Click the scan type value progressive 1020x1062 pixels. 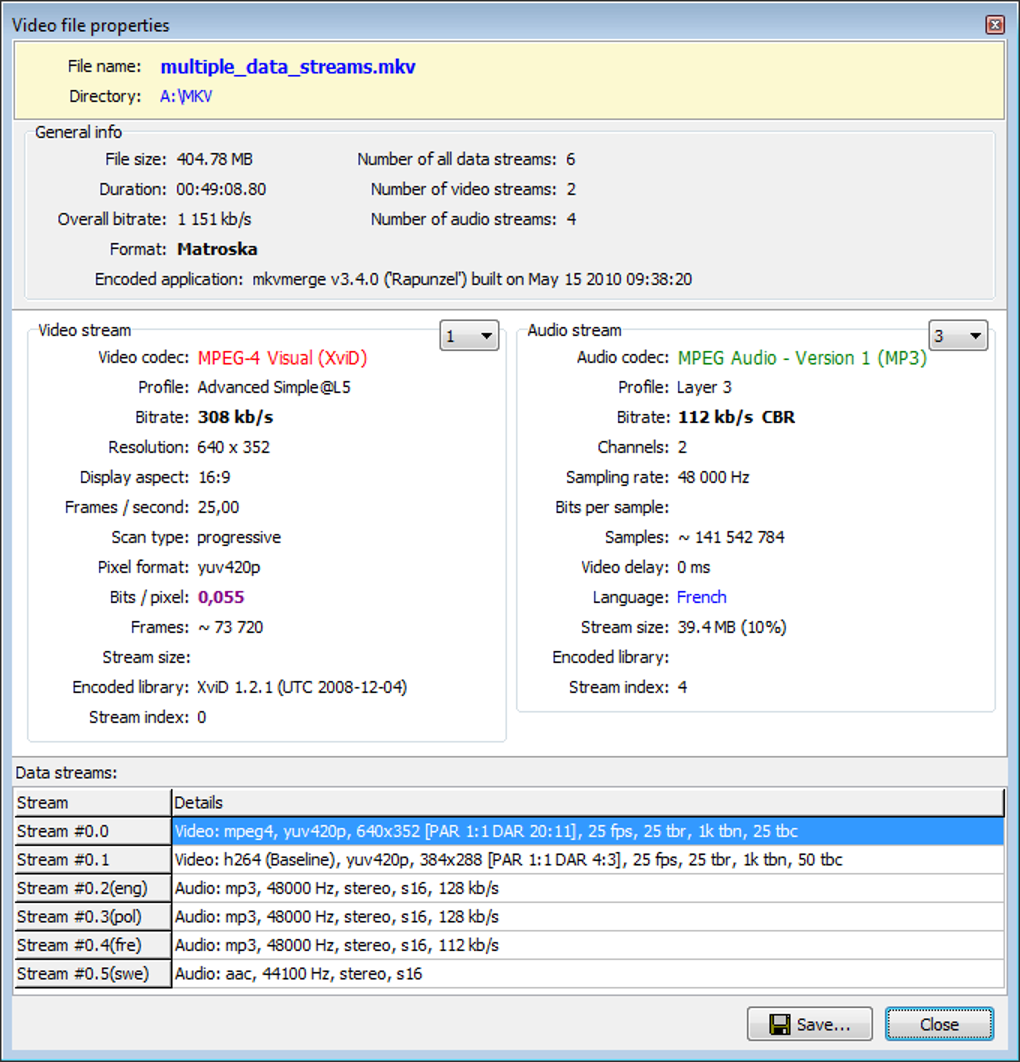(239, 537)
